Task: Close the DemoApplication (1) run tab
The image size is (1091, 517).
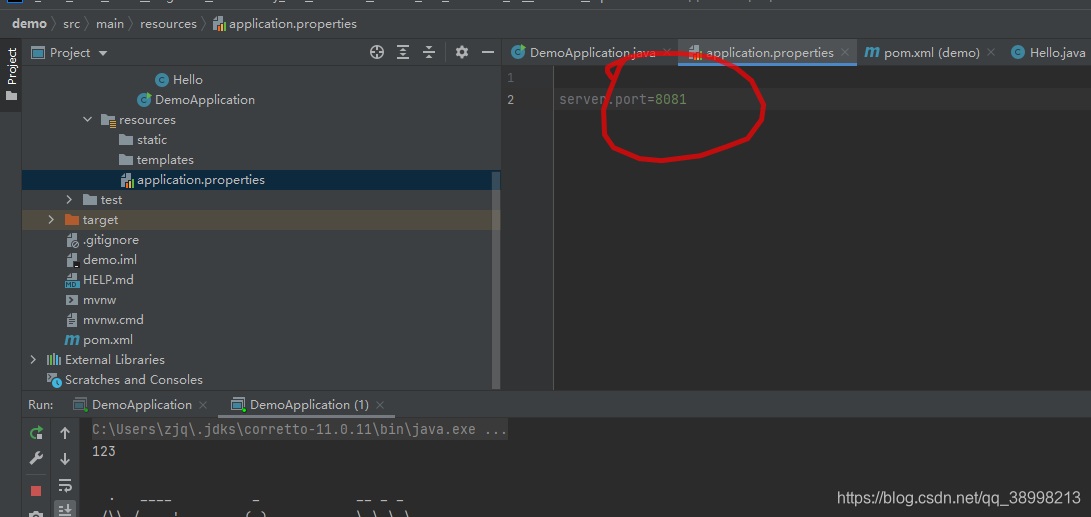Action: pos(381,404)
